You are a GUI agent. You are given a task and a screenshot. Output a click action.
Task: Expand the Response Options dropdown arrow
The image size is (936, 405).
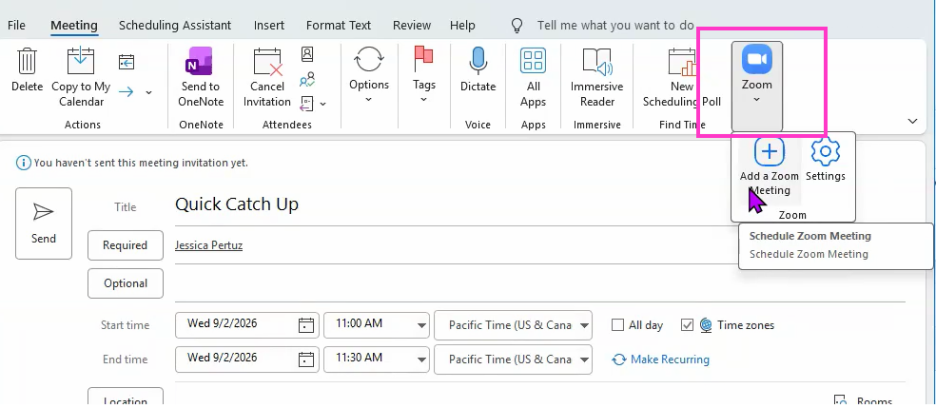click(x=323, y=104)
